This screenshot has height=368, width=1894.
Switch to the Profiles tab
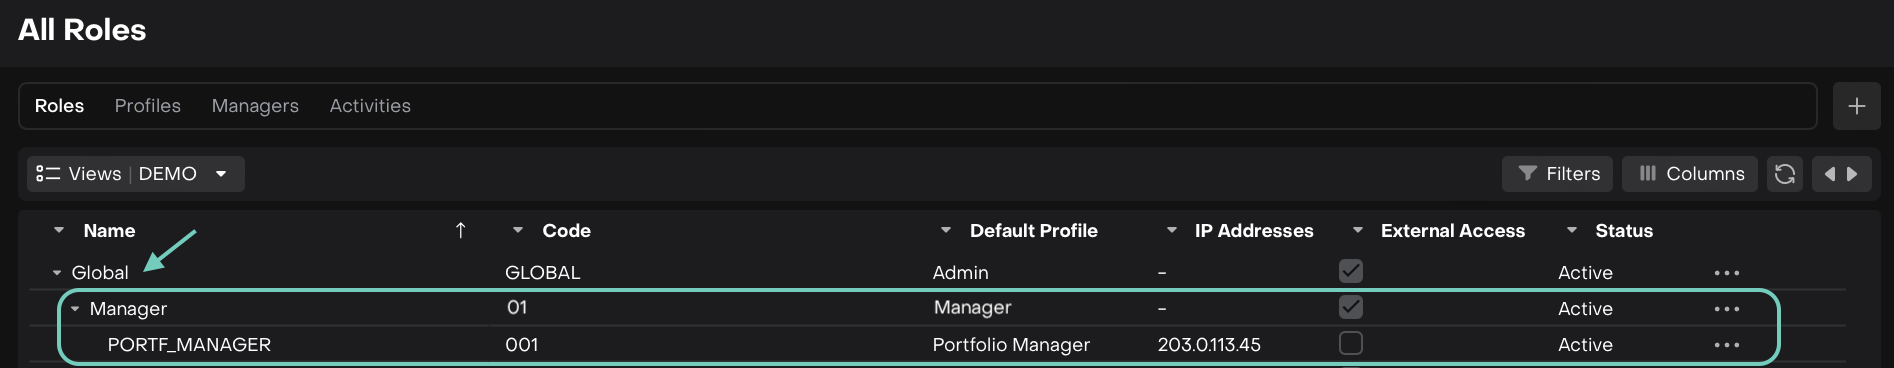tap(148, 106)
